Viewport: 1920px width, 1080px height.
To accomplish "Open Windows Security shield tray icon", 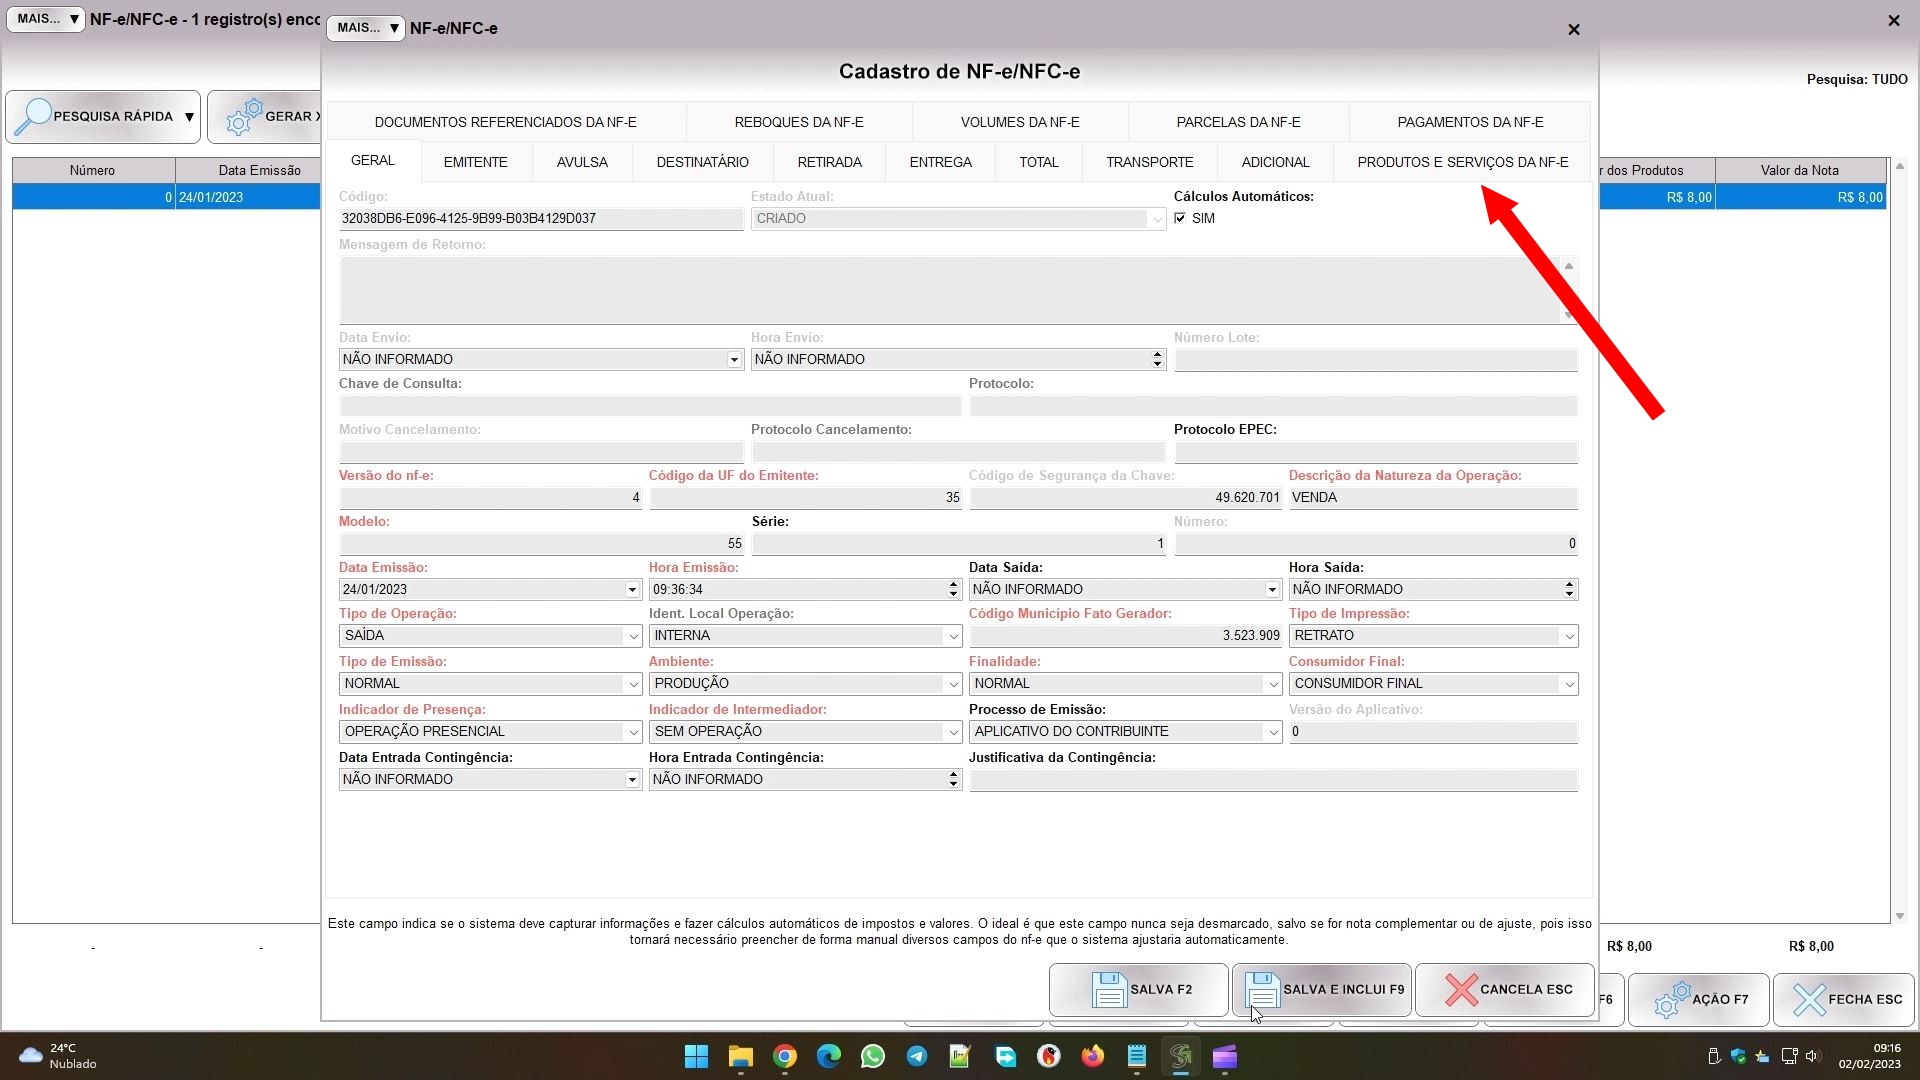I will coord(1738,1056).
